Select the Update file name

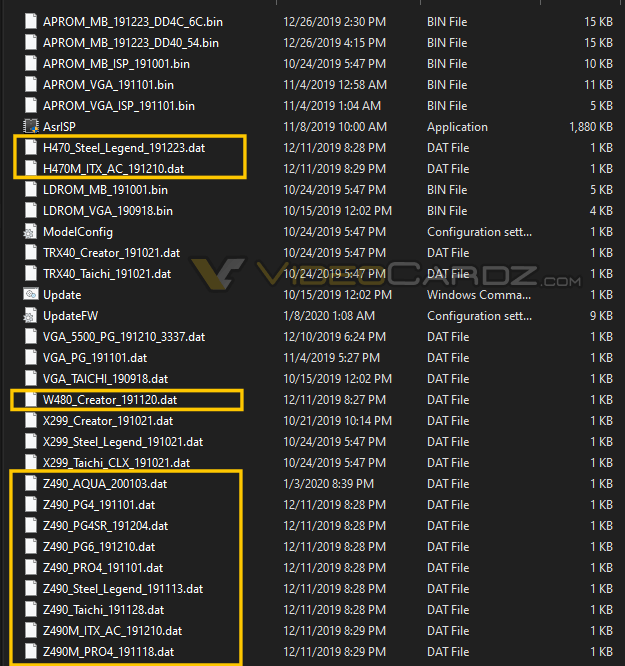pos(62,295)
